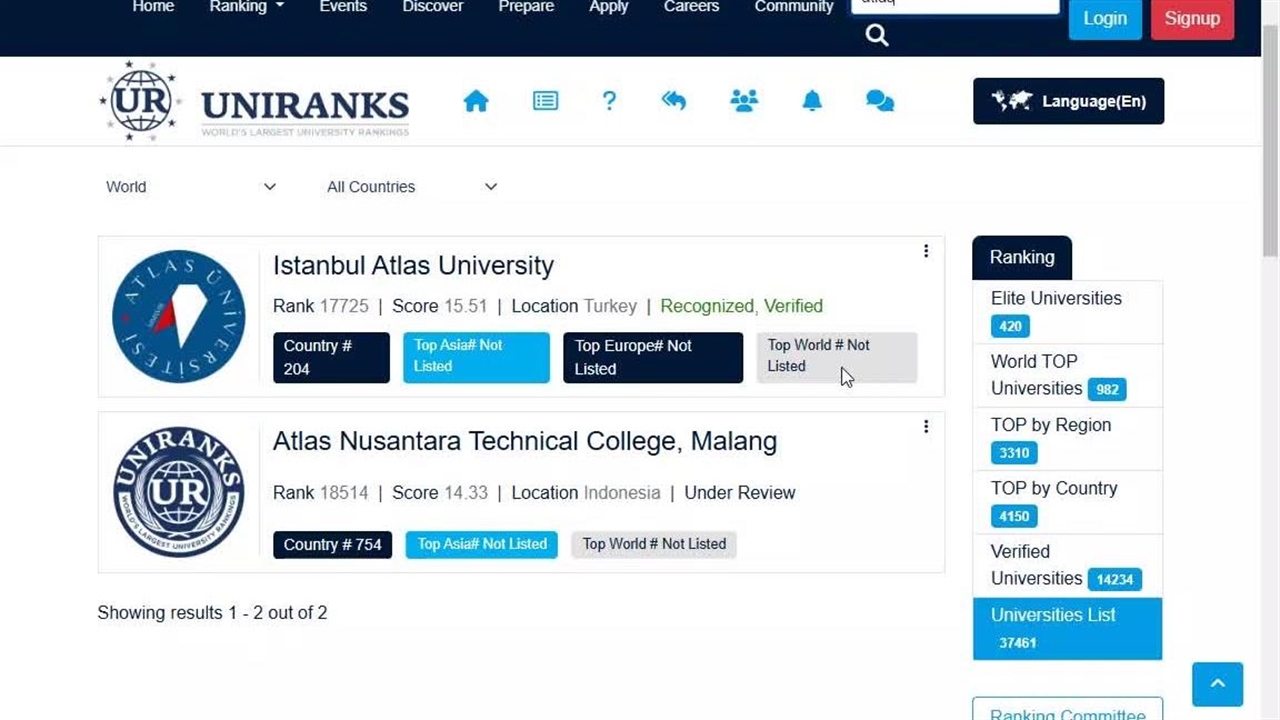The image size is (1280, 720).
Task: Open the Ranking dropdown in top navigation
Action: pos(246,7)
